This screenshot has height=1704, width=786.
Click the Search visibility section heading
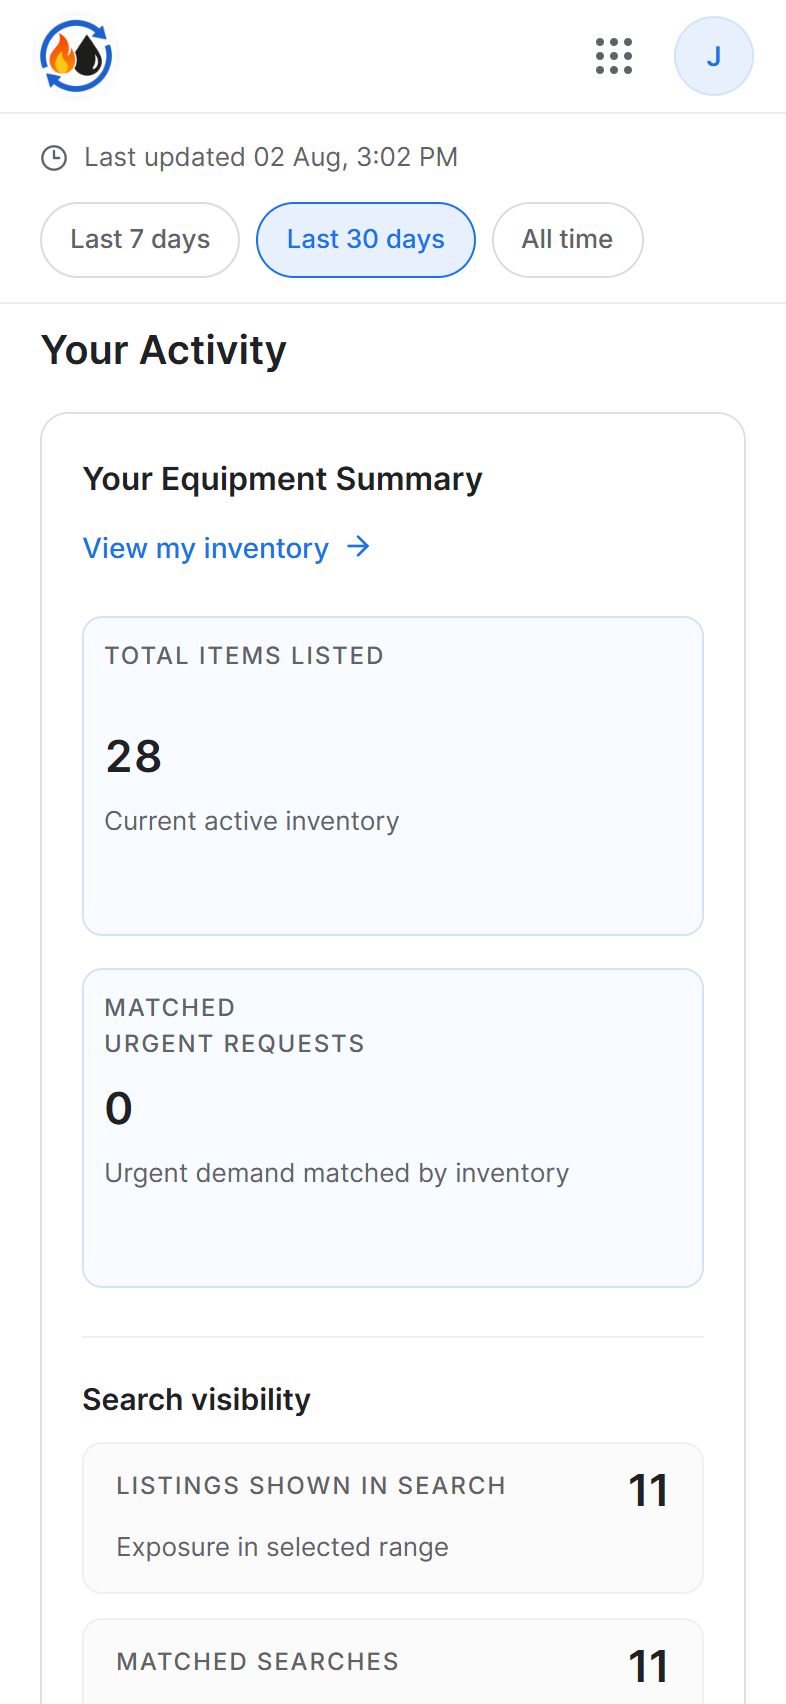[x=197, y=1399]
